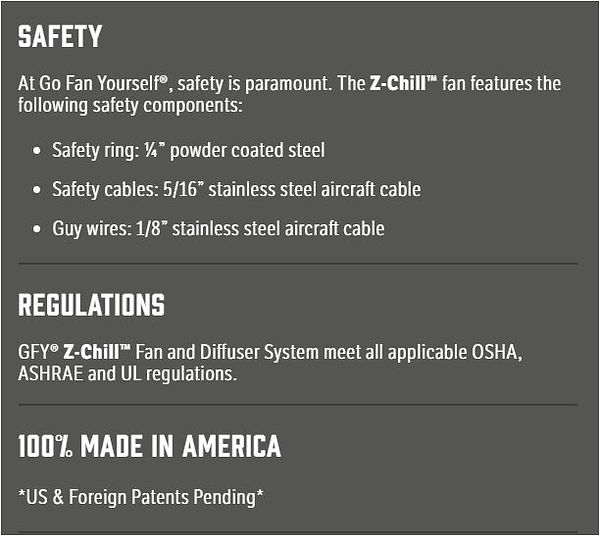Image resolution: width=600 pixels, height=536 pixels.
Task: Click "ASHRAE and UL regulations." text line
Action: (x=127, y=374)
